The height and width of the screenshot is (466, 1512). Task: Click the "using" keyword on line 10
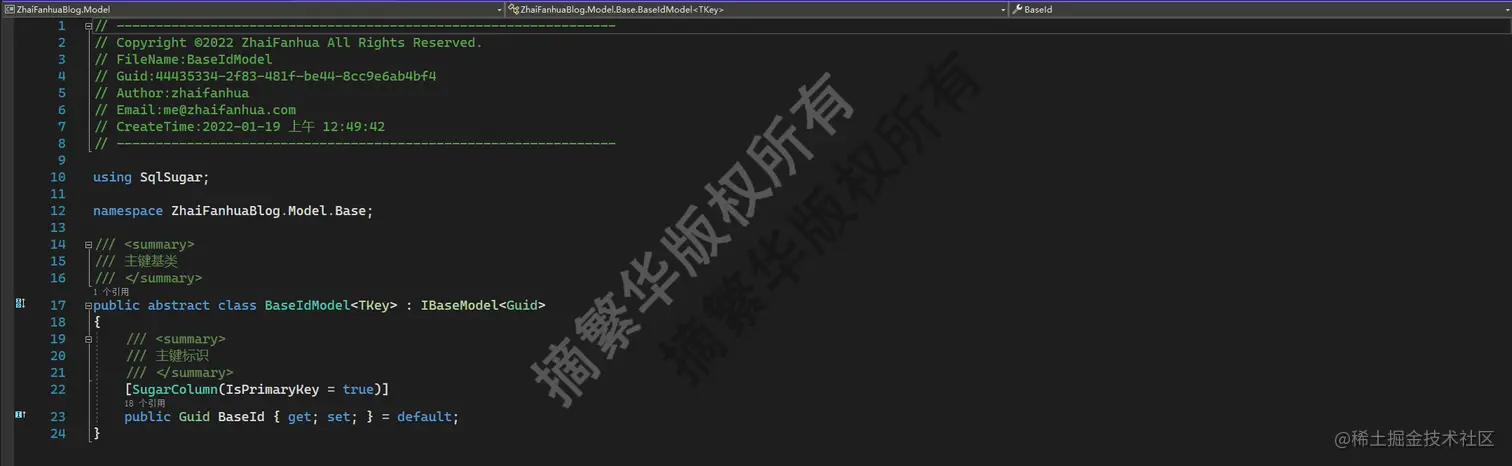(112, 177)
